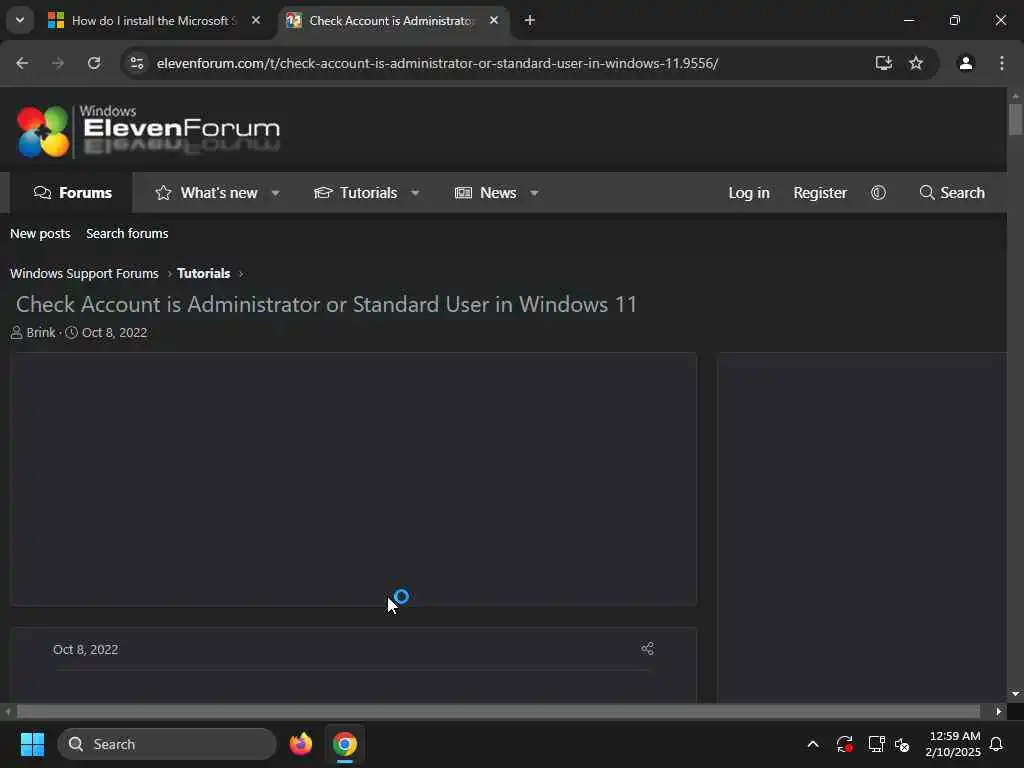Click the thread title heading

327,304
